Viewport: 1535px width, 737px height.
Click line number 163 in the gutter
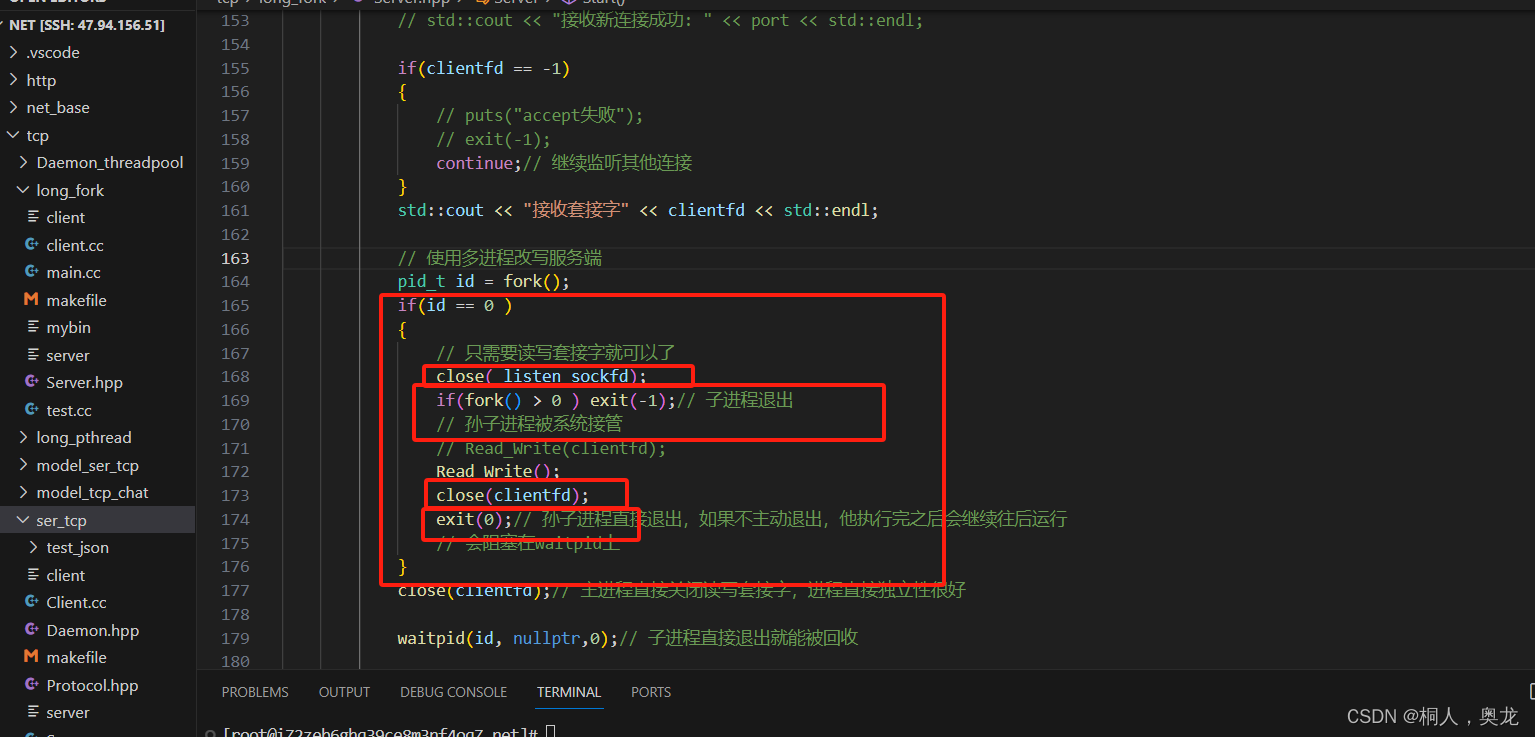[235, 258]
